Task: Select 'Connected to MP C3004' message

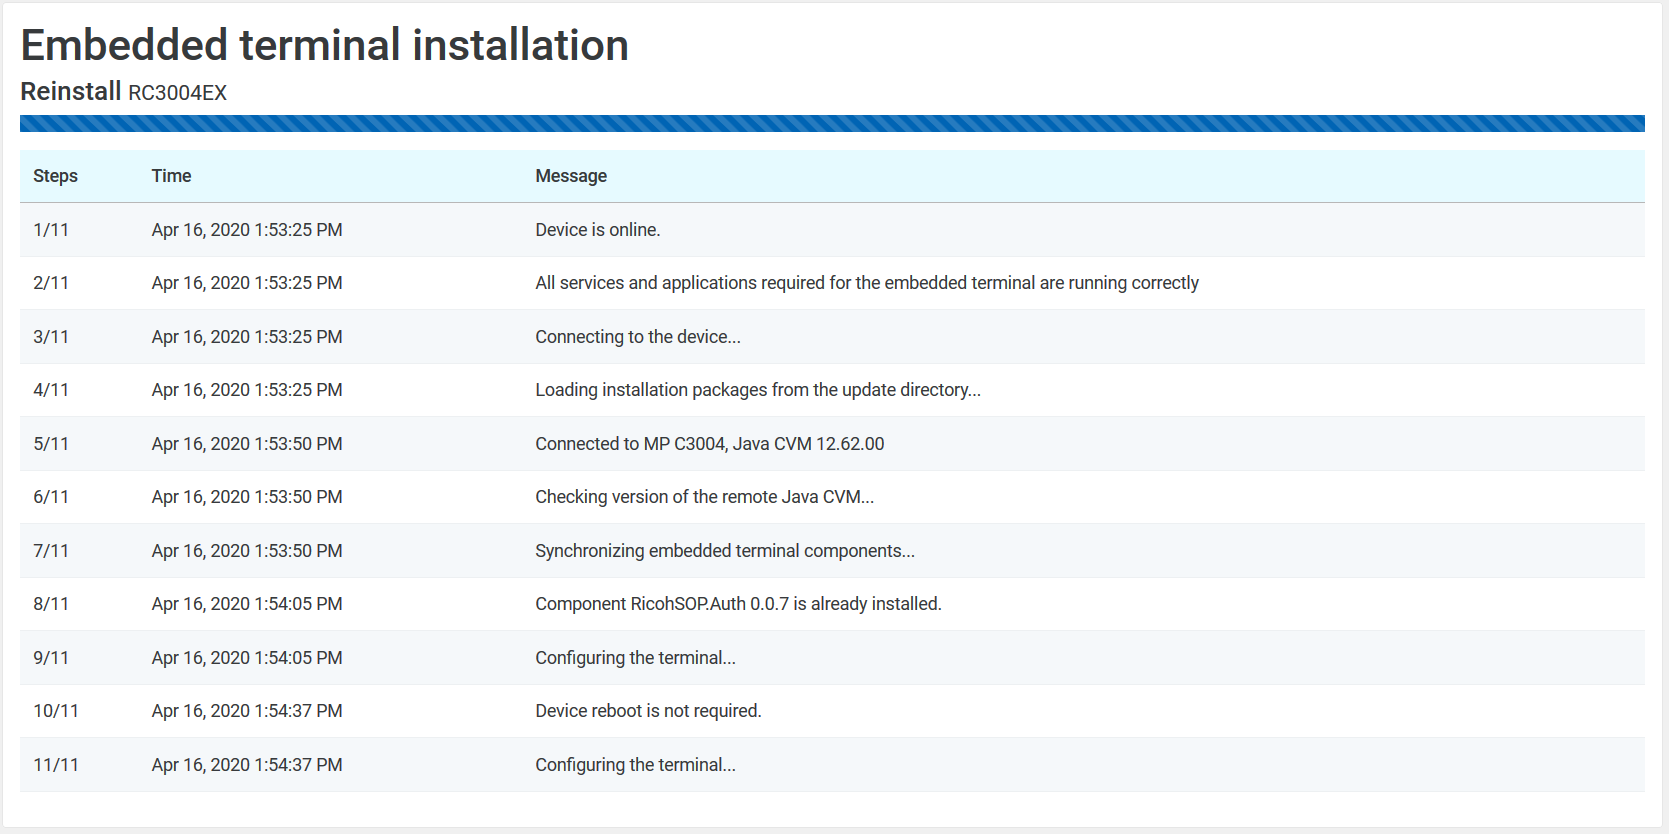Action: (x=709, y=444)
